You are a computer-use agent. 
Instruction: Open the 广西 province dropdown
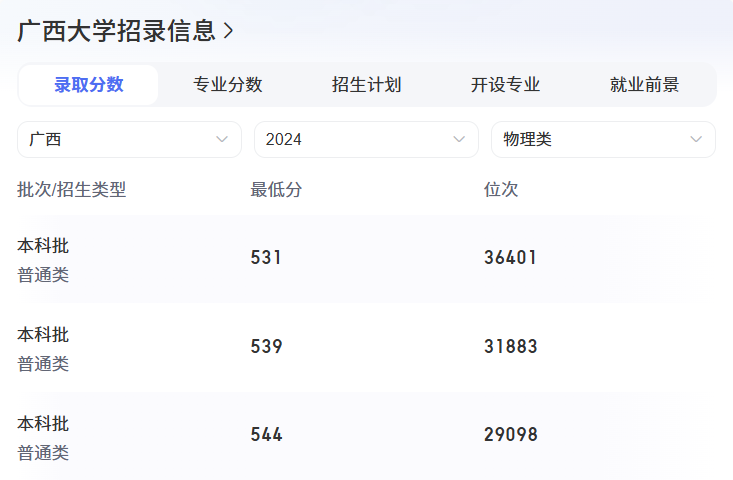click(129, 139)
